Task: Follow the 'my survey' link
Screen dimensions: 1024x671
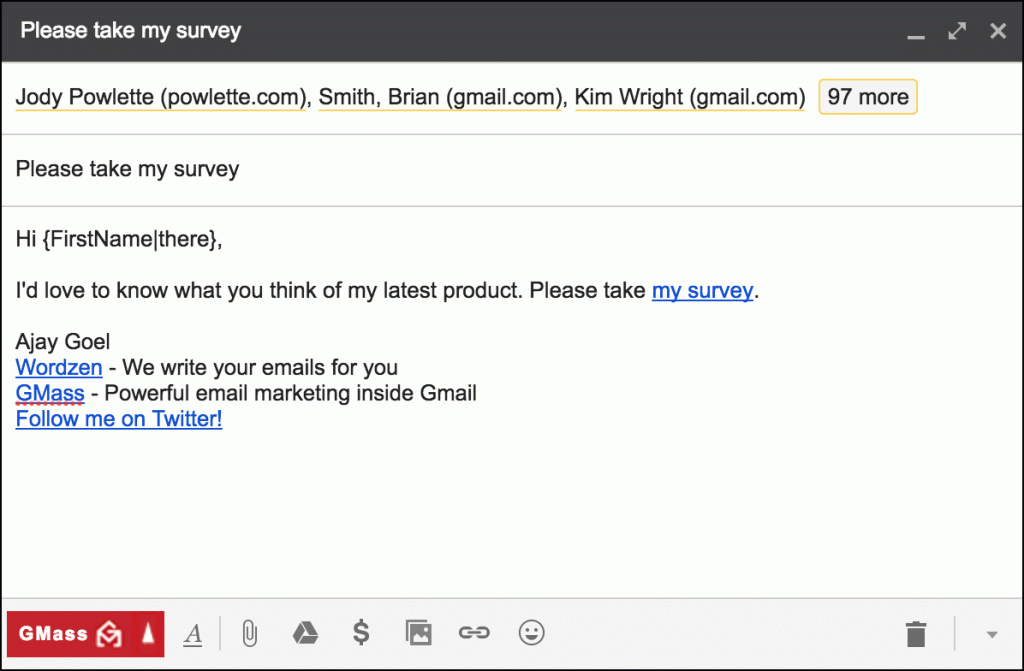Action: tap(702, 290)
